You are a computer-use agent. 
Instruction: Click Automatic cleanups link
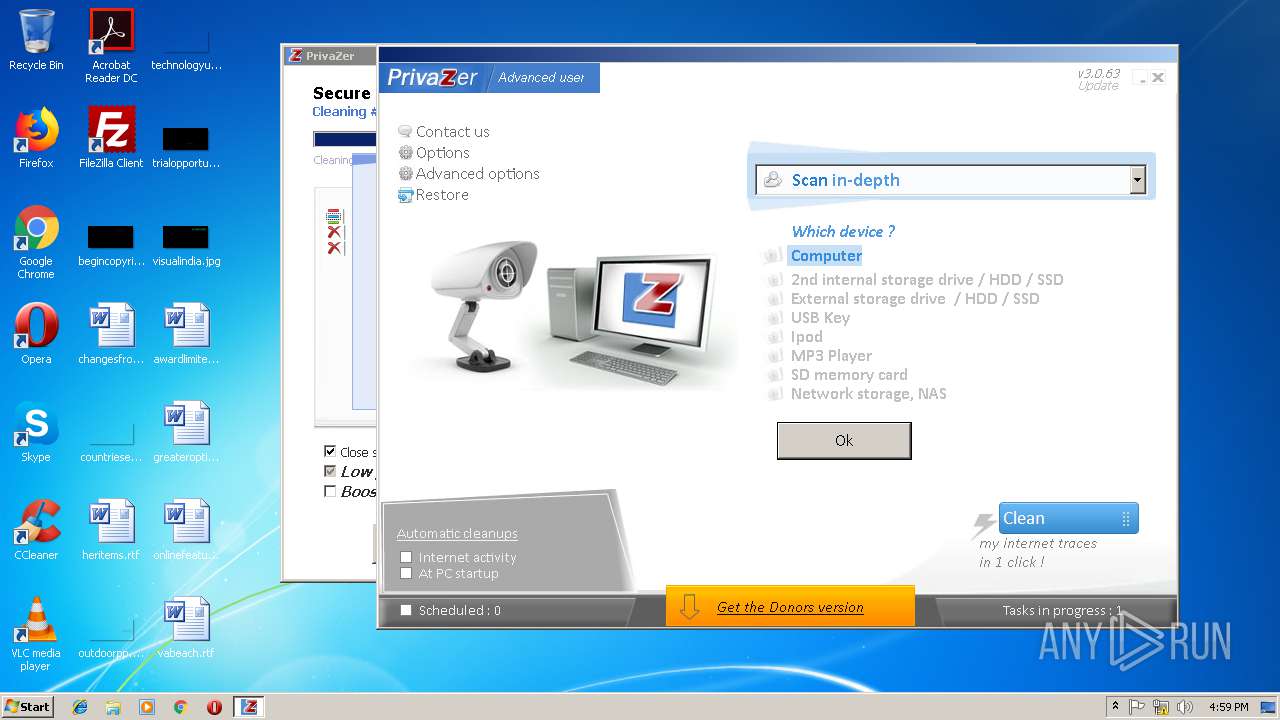[x=457, y=533]
